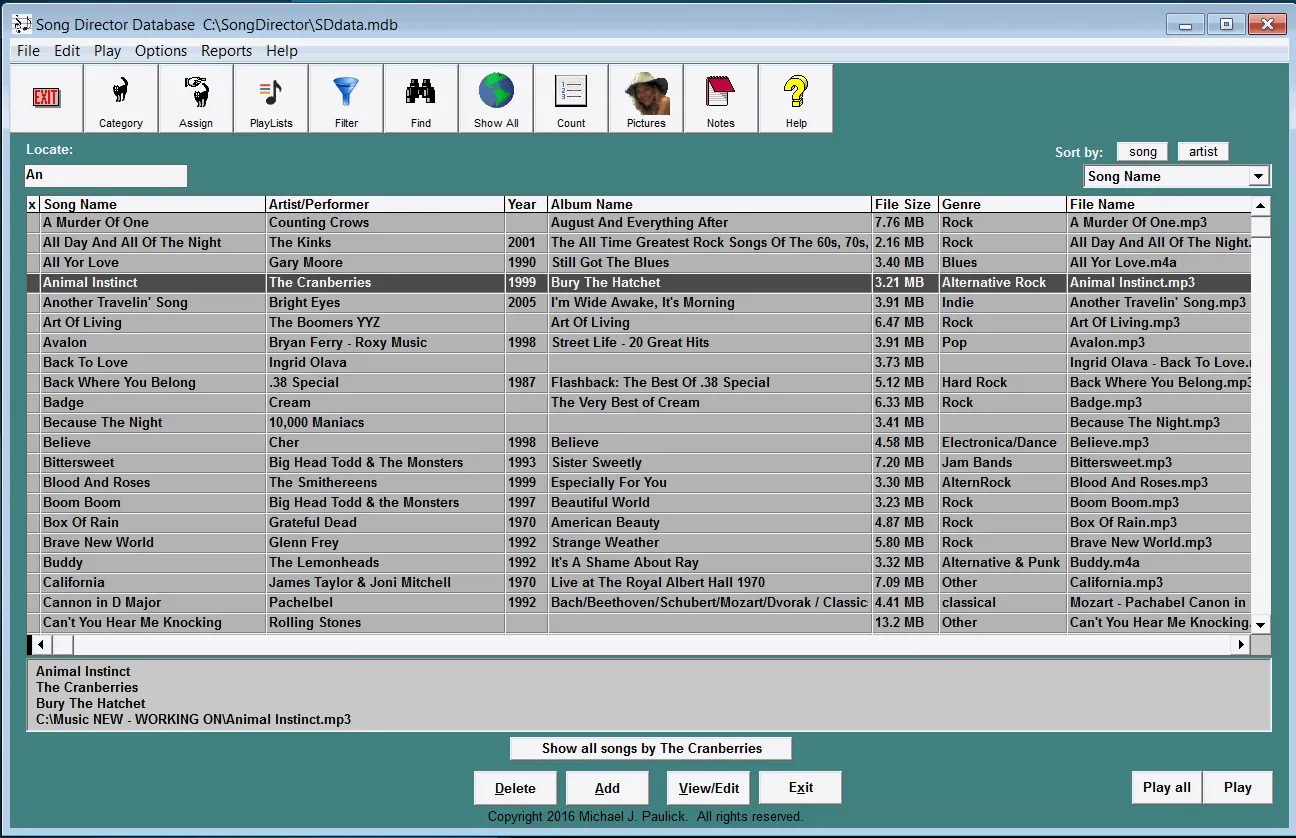Open the PlayLists icon
1296x838 pixels.
(270, 97)
